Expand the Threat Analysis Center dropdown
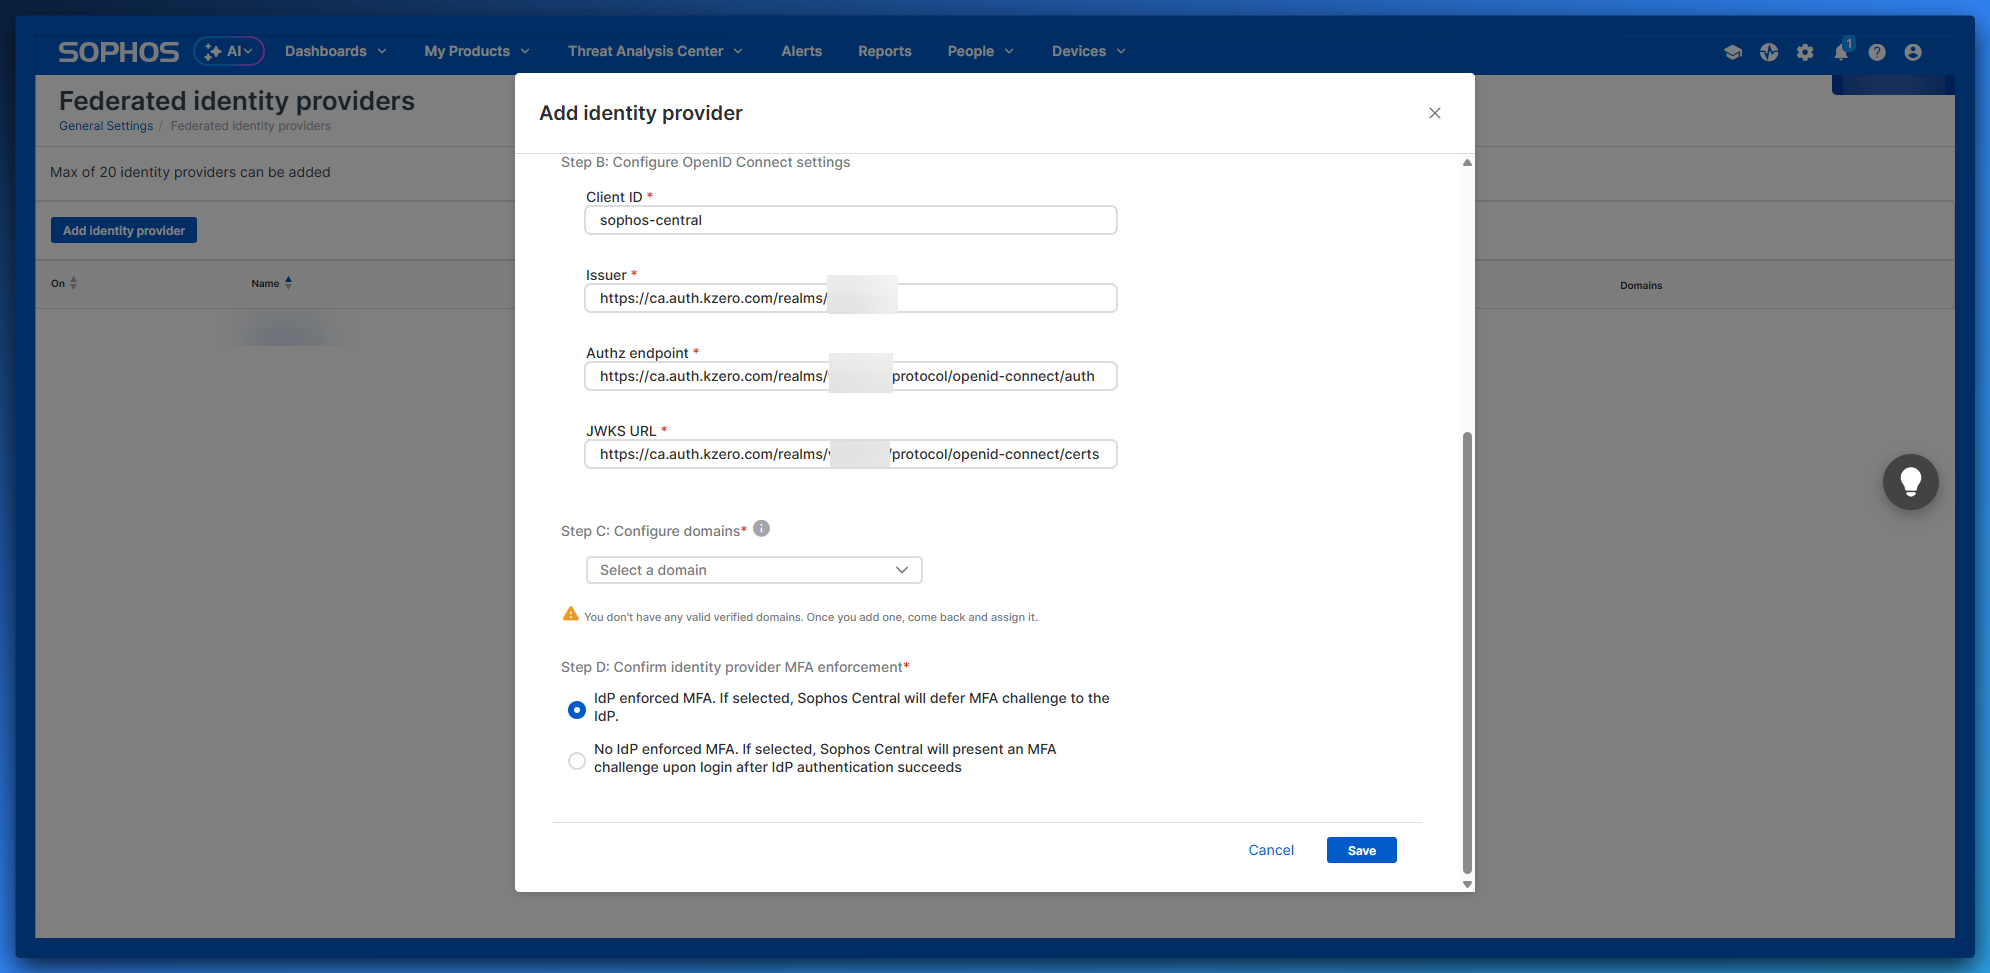 tap(655, 51)
